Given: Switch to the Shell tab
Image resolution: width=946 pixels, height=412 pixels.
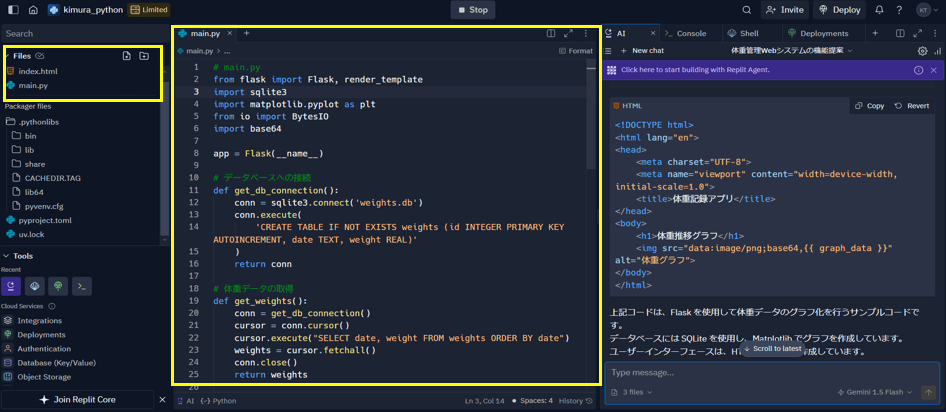Looking at the screenshot, I should [743, 34].
